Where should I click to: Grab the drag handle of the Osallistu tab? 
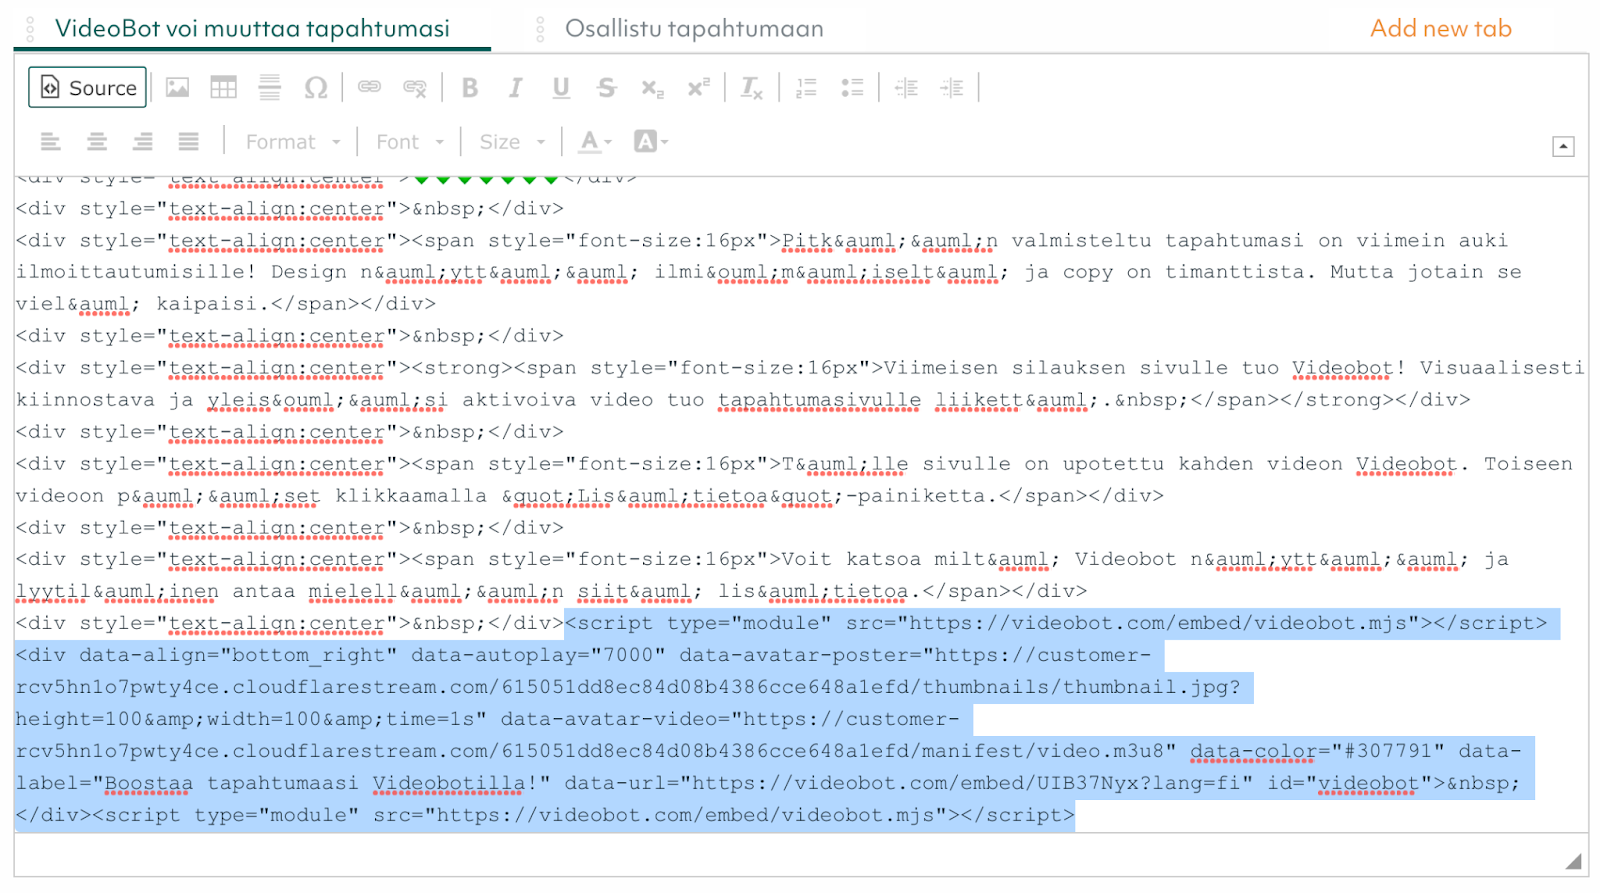[x=540, y=29]
